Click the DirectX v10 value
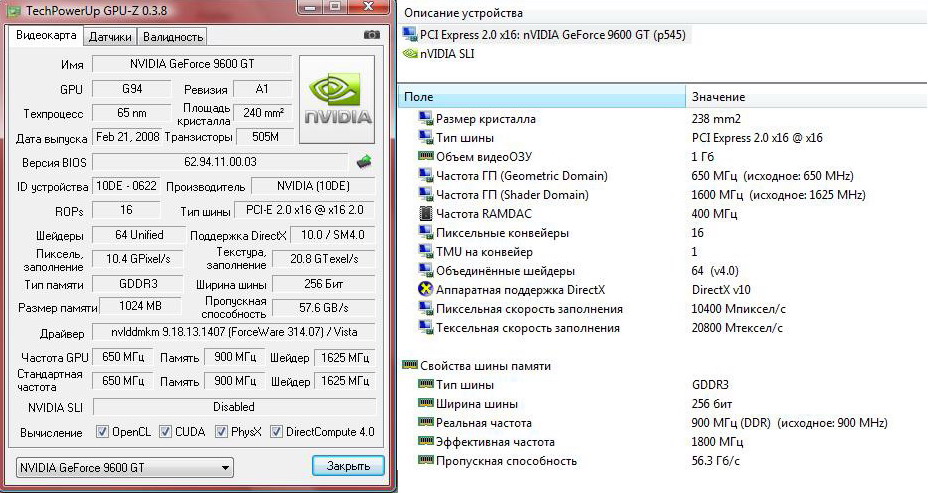The height and width of the screenshot is (493, 928). [721, 290]
